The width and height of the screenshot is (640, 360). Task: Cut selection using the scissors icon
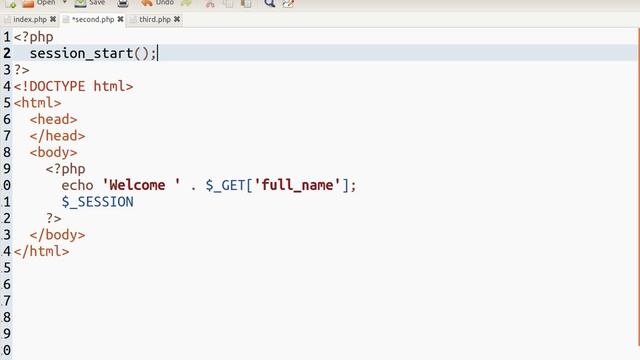coord(210,4)
